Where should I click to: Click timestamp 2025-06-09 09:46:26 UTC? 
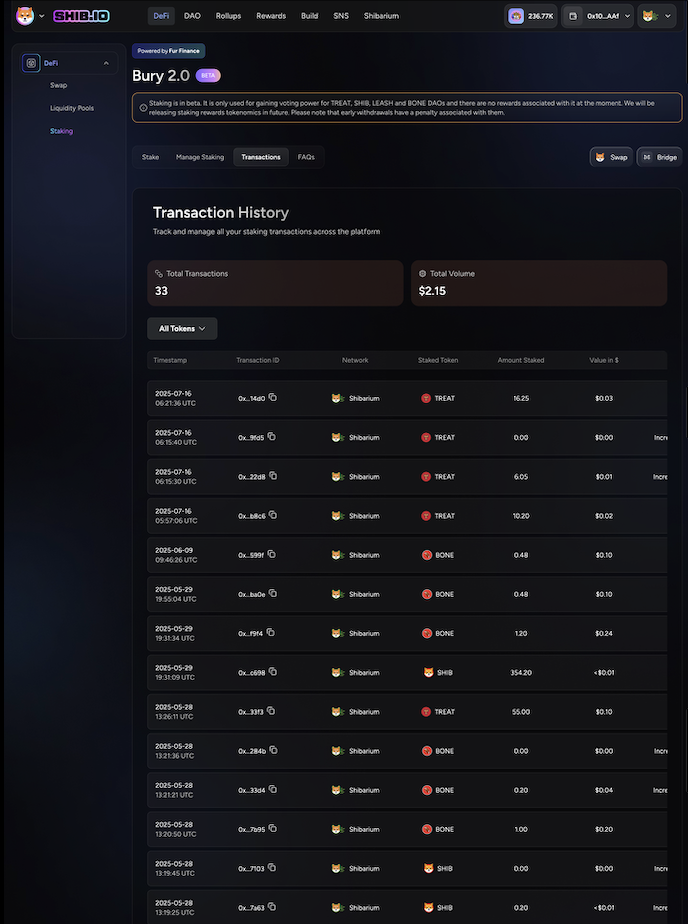[176, 555]
